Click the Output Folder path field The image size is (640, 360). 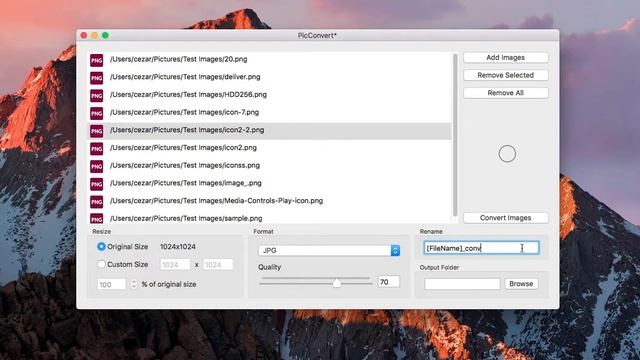point(462,284)
